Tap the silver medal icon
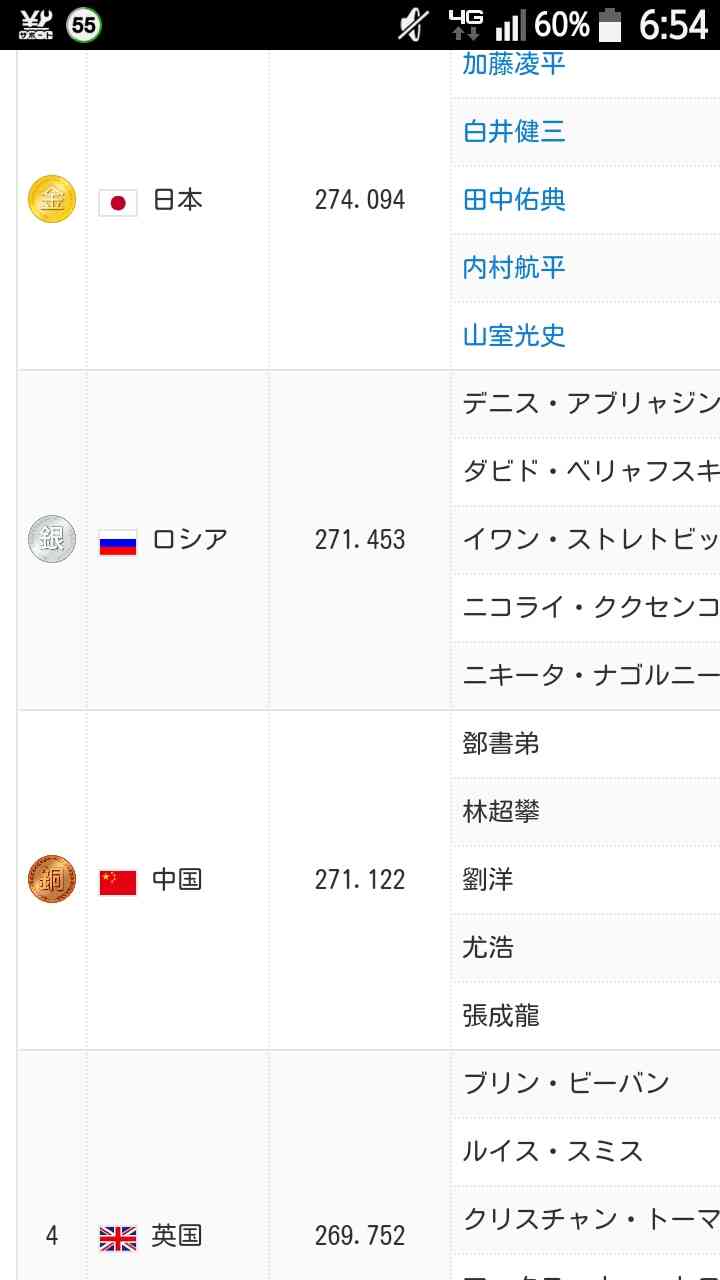 (52, 539)
